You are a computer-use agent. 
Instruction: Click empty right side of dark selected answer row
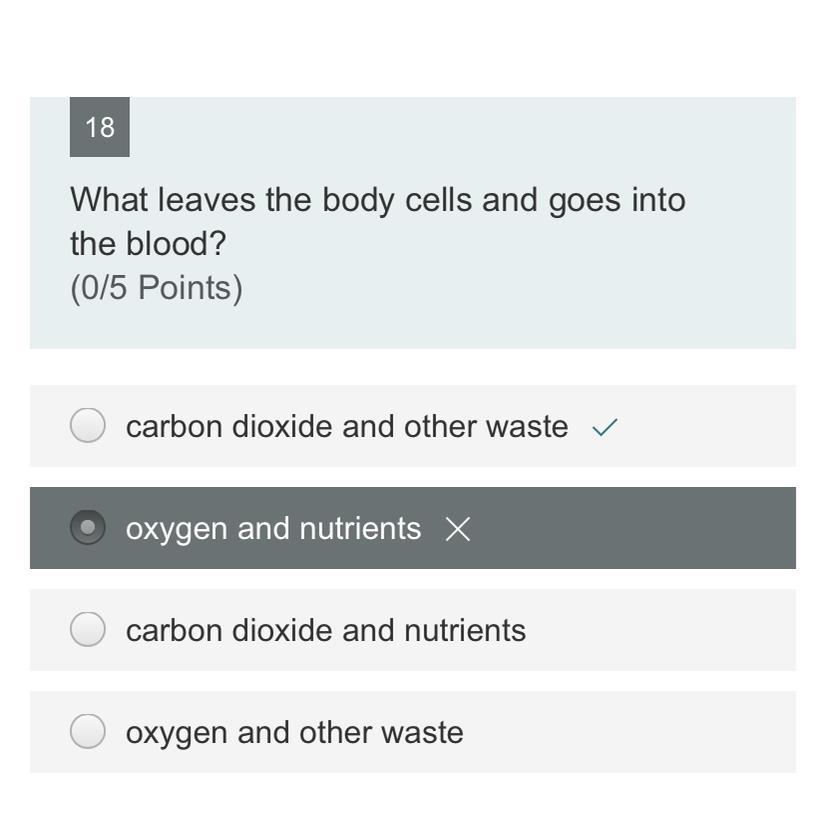click(x=650, y=528)
